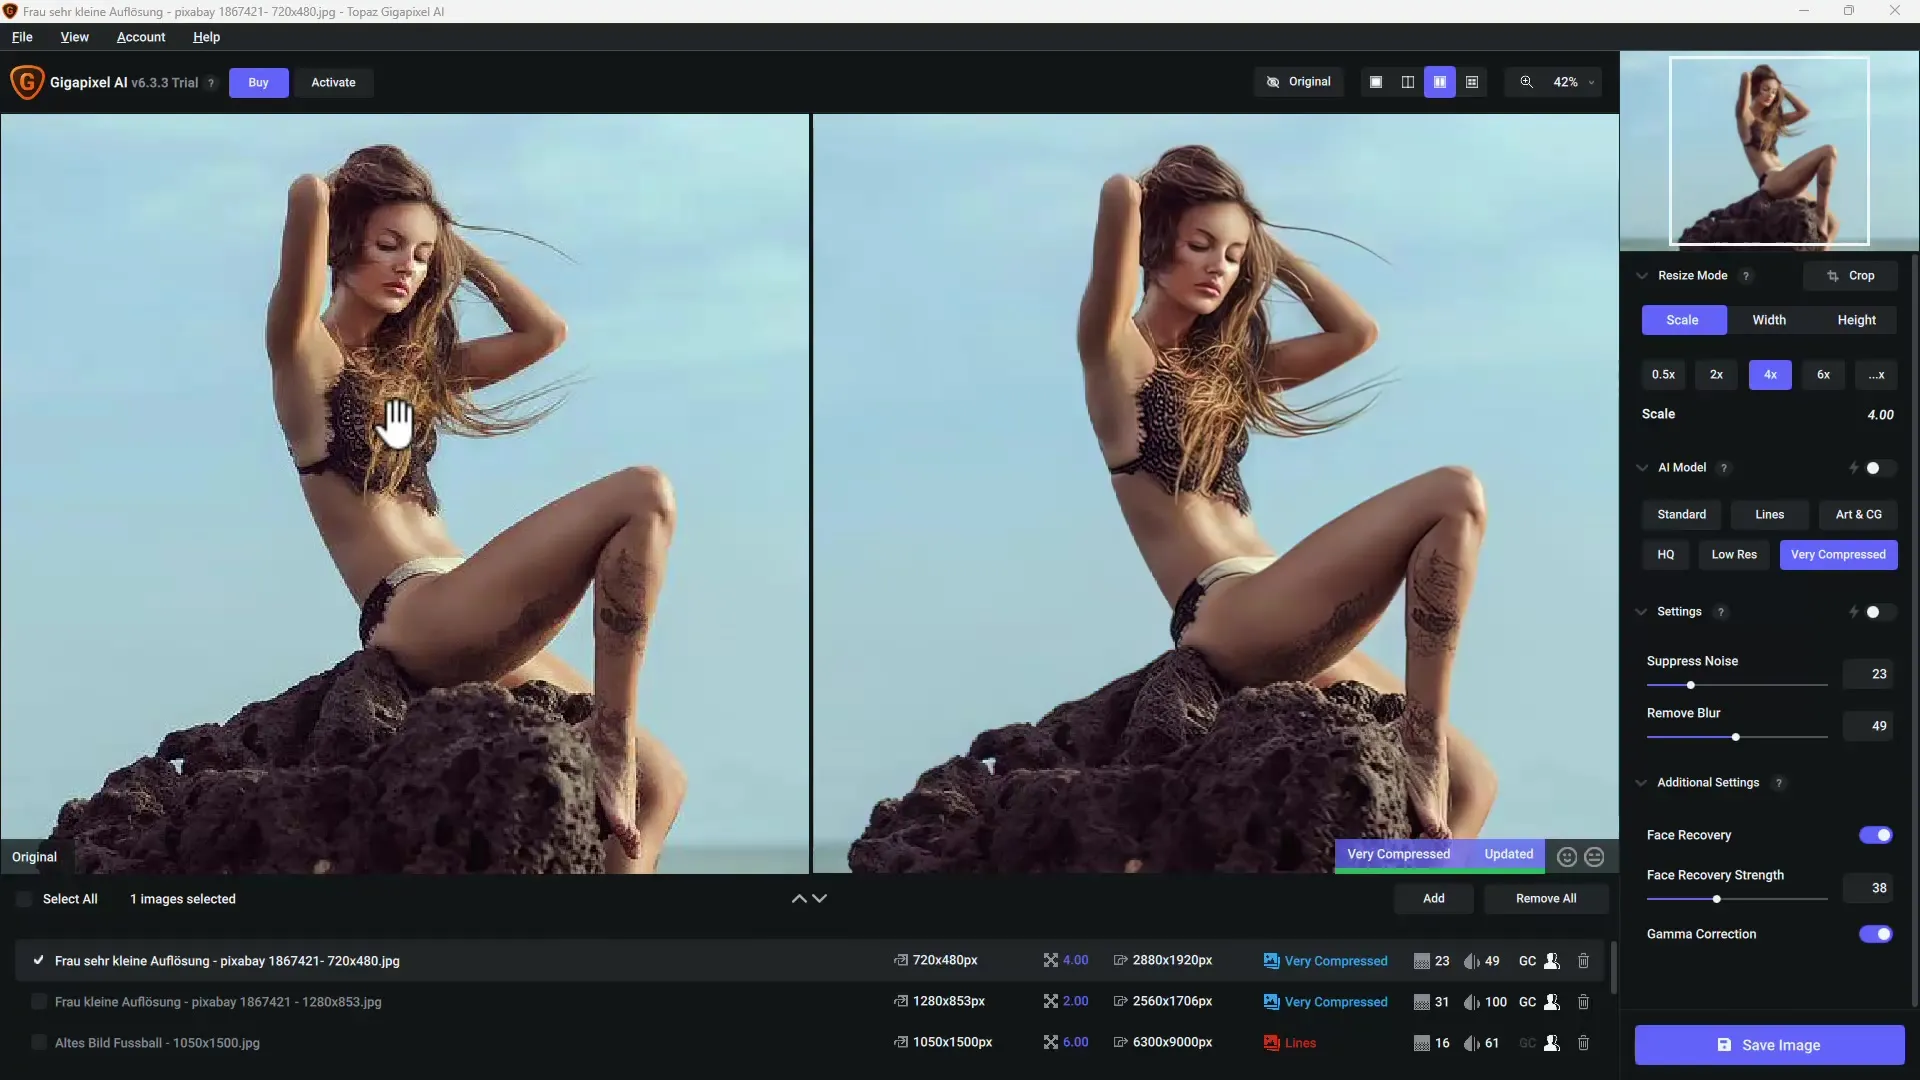Open the File menu

point(21,36)
